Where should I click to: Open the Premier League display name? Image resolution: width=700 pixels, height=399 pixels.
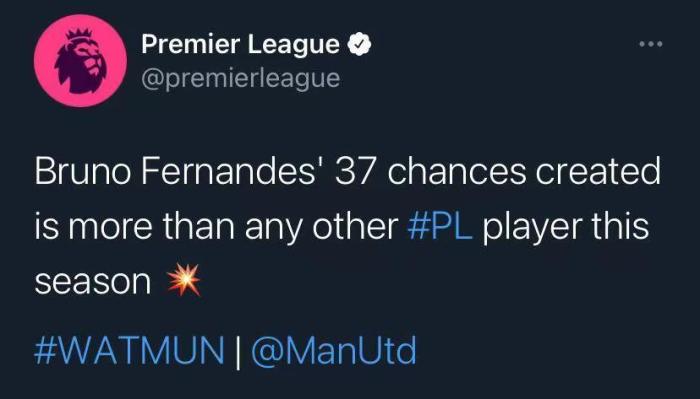[241, 45]
